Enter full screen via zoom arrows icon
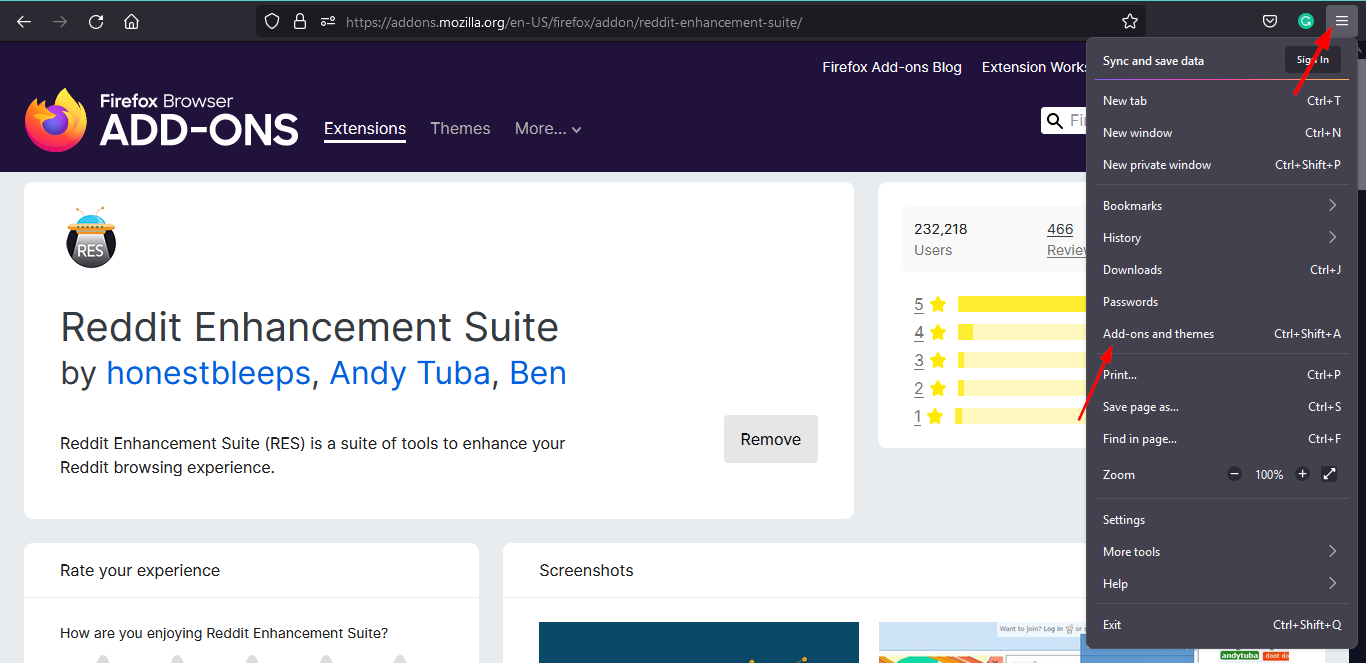This screenshot has height=663, width=1366. tap(1329, 474)
